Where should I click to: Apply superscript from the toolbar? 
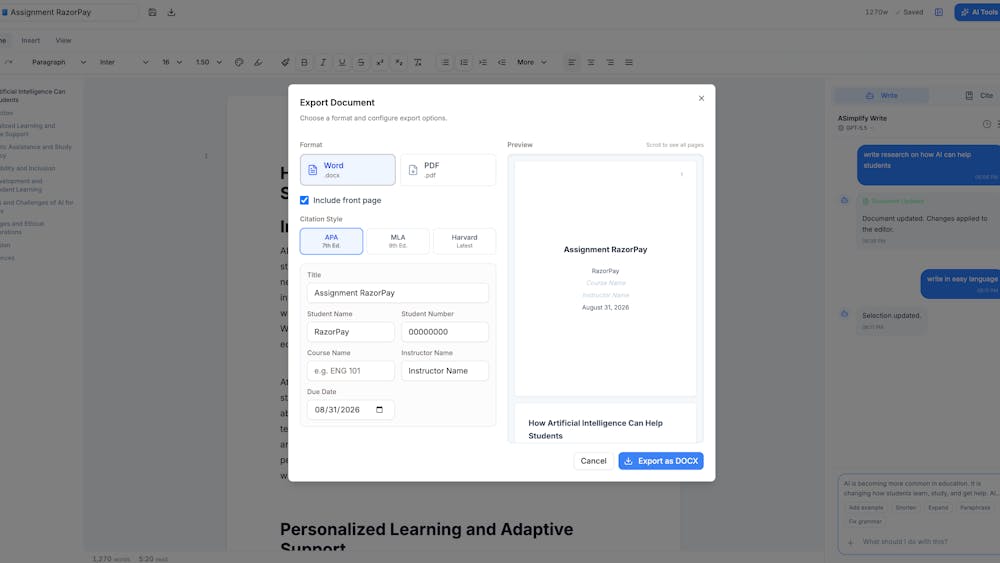click(380, 62)
